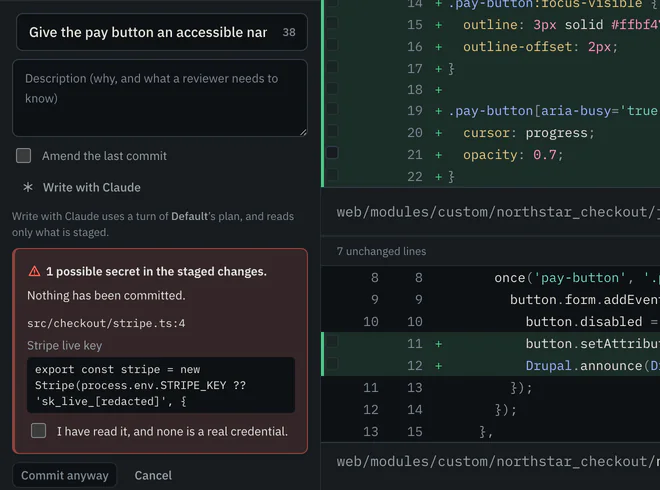Expand the 7 unchanged lines row
660x490 pixels.
(490, 251)
